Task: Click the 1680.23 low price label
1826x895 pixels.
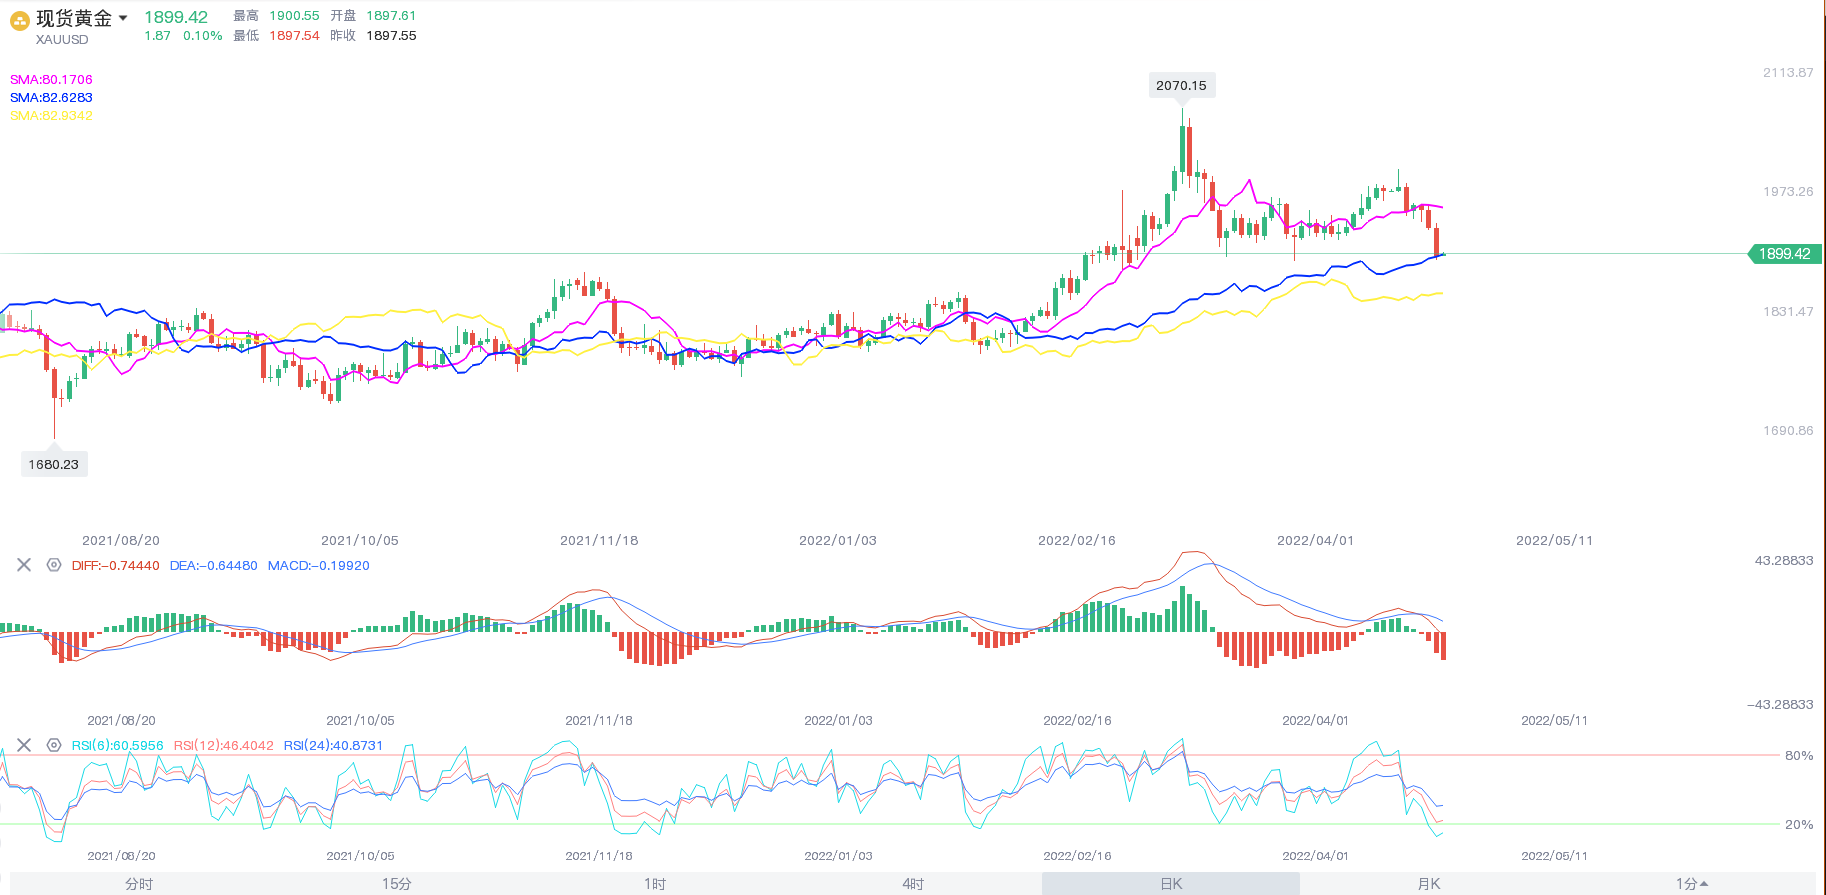Action: (x=54, y=464)
